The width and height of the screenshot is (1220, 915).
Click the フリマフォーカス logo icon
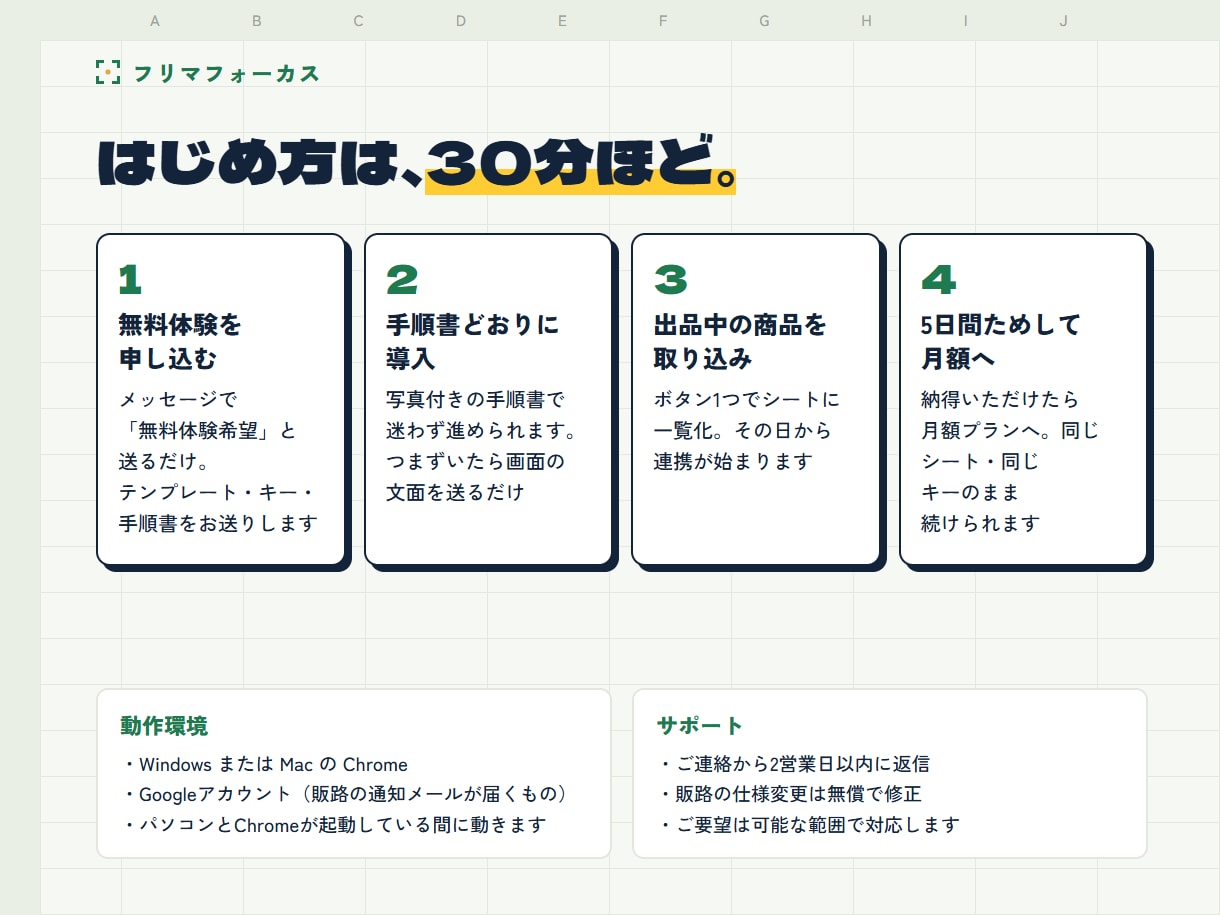108,72
